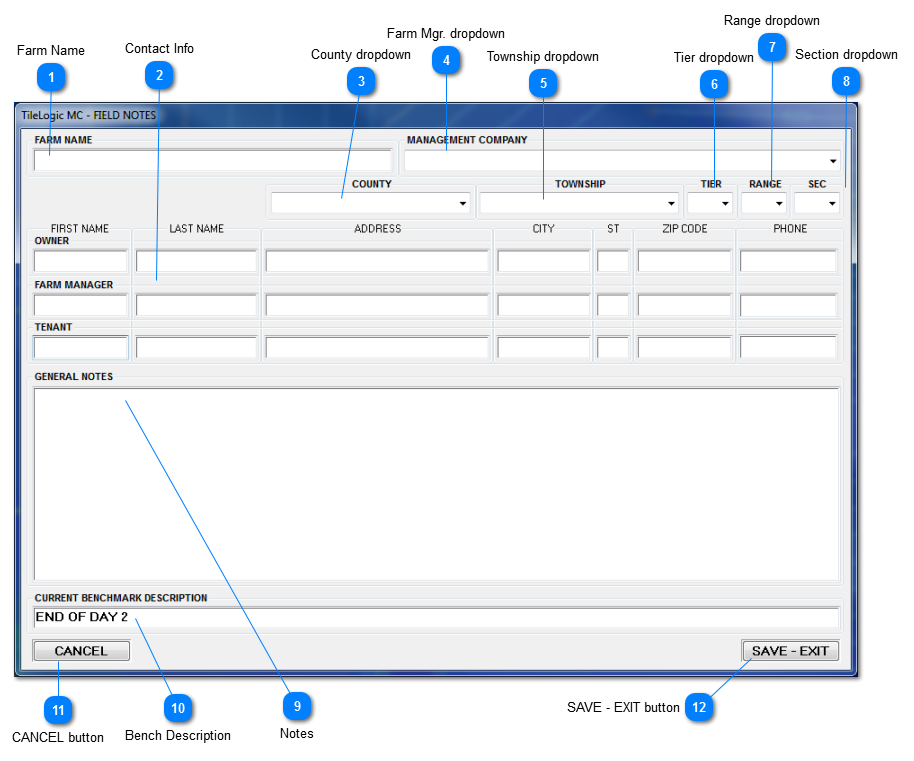Click numbered callout marker 1 for Farm Name
The width and height of the screenshot is (914, 761).
51,75
